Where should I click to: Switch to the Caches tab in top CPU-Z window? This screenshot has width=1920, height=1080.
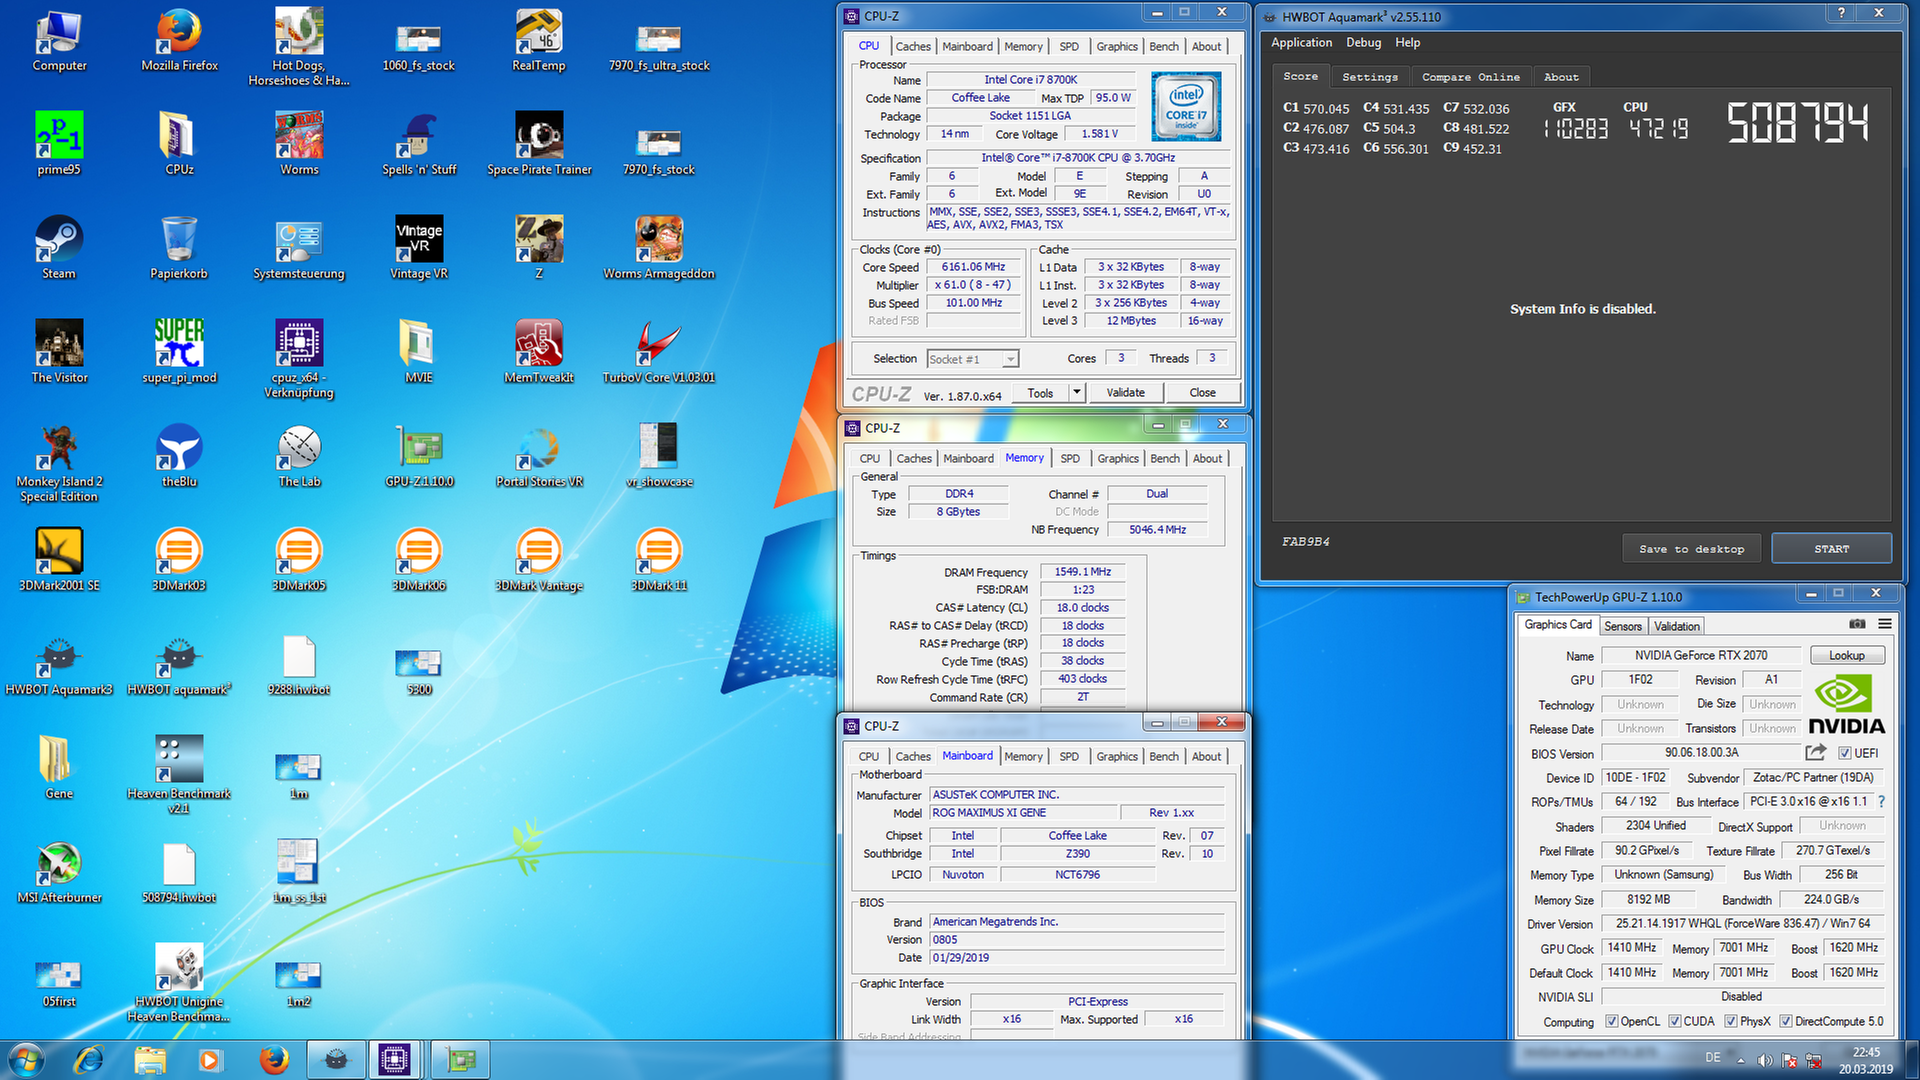[913, 46]
